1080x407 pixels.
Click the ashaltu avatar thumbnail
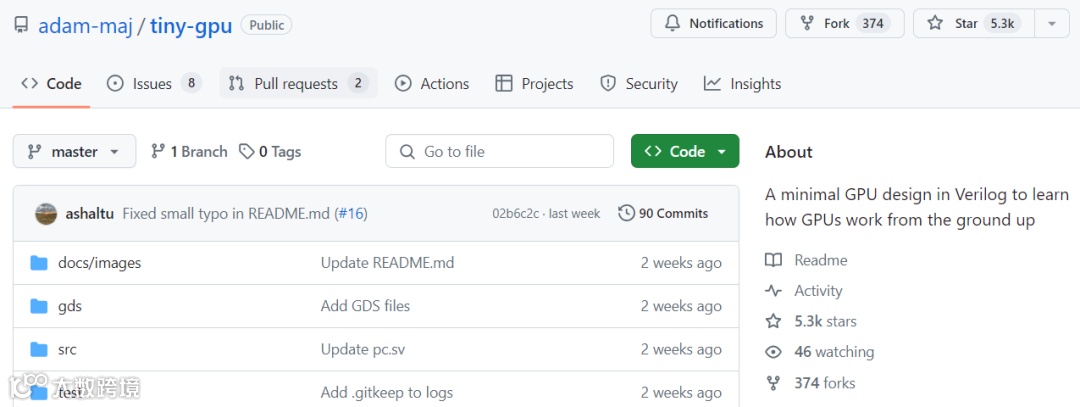46,213
